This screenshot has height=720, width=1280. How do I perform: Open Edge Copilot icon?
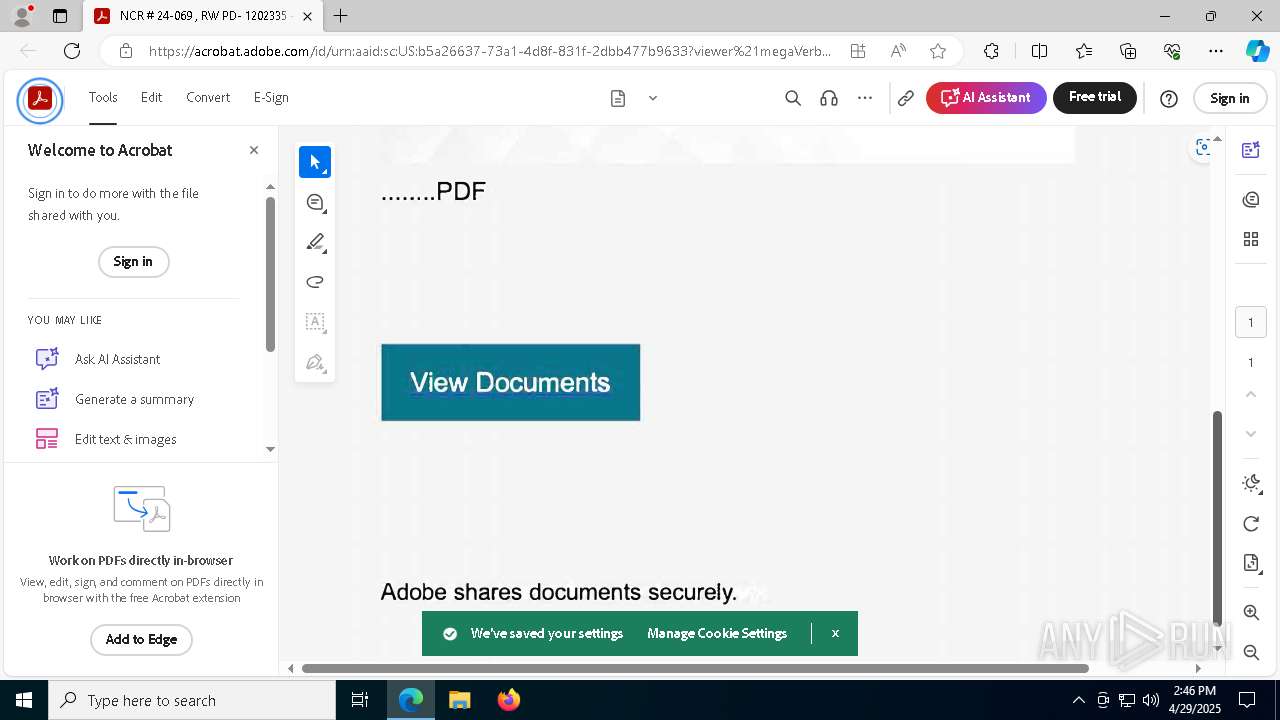click(x=1257, y=51)
